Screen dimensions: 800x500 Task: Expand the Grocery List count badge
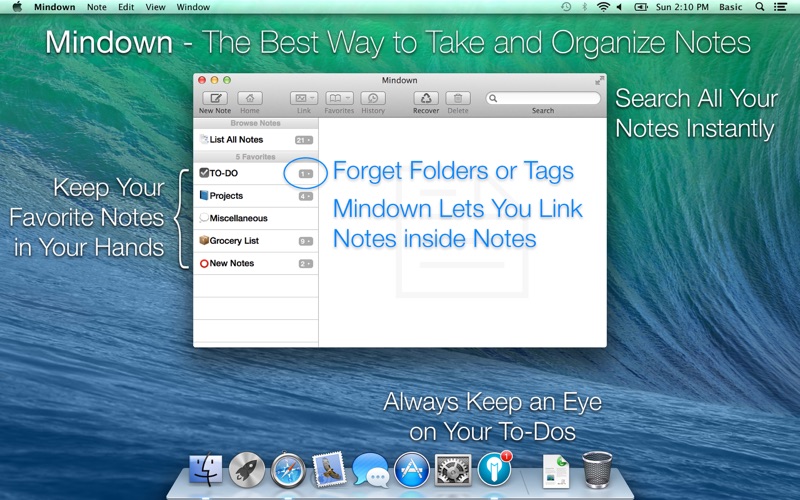tap(306, 241)
